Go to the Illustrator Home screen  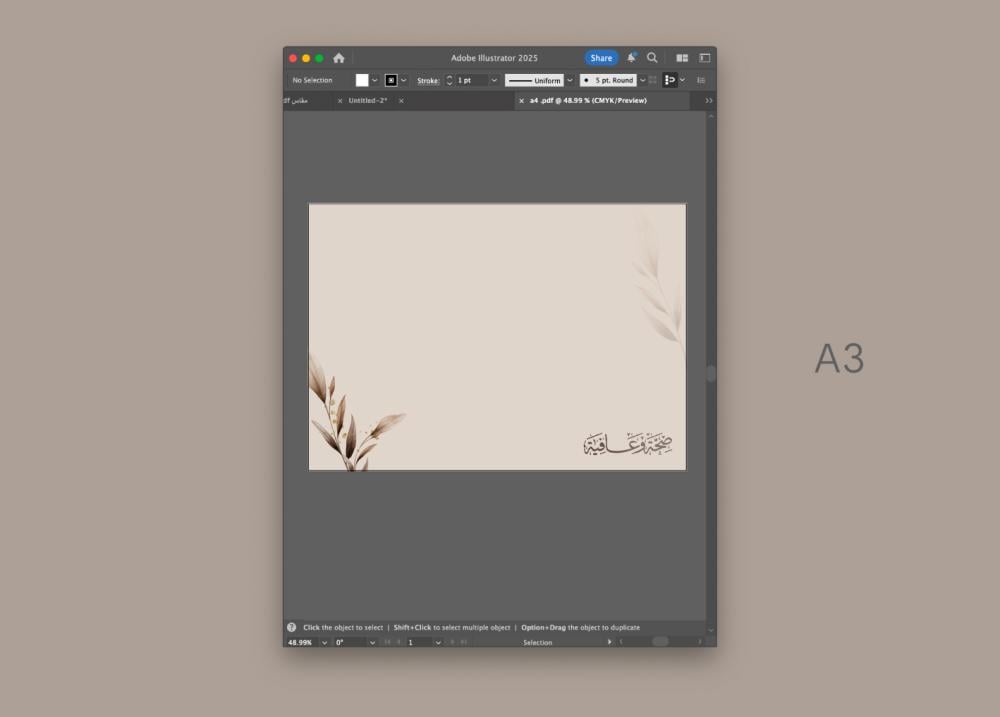coord(339,58)
